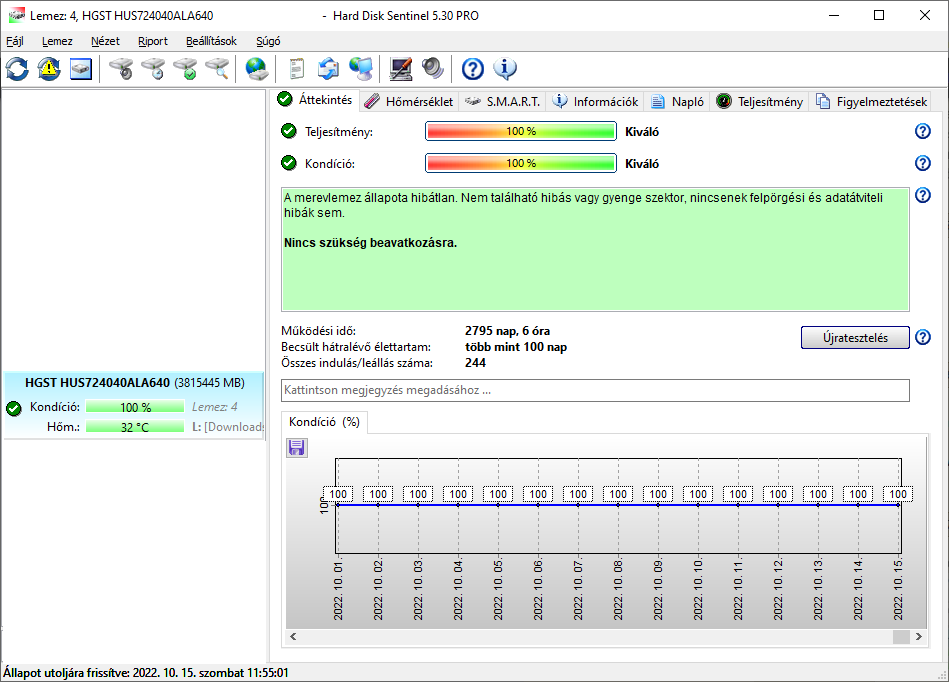Viewport: 949px width, 682px height.
Task: Switch to the S.M.A.R.T. tab
Action: 503,101
